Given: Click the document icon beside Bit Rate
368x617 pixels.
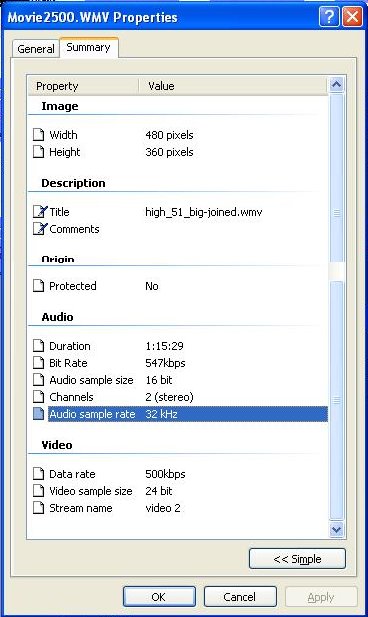Looking at the screenshot, I should point(38,362).
